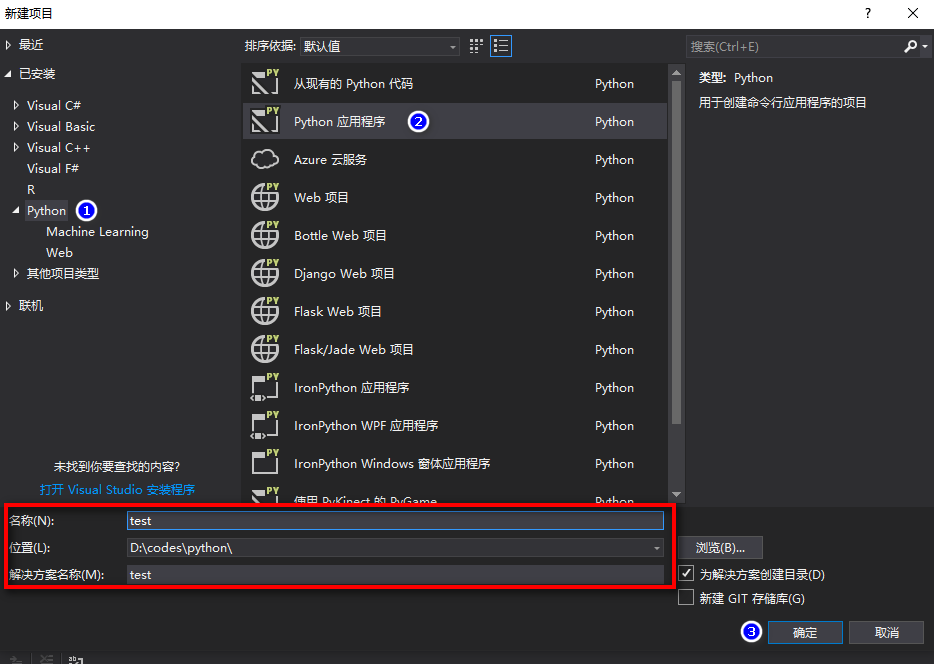Select Python category in the tree
This screenshot has width=934, height=664.
point(46,211)
